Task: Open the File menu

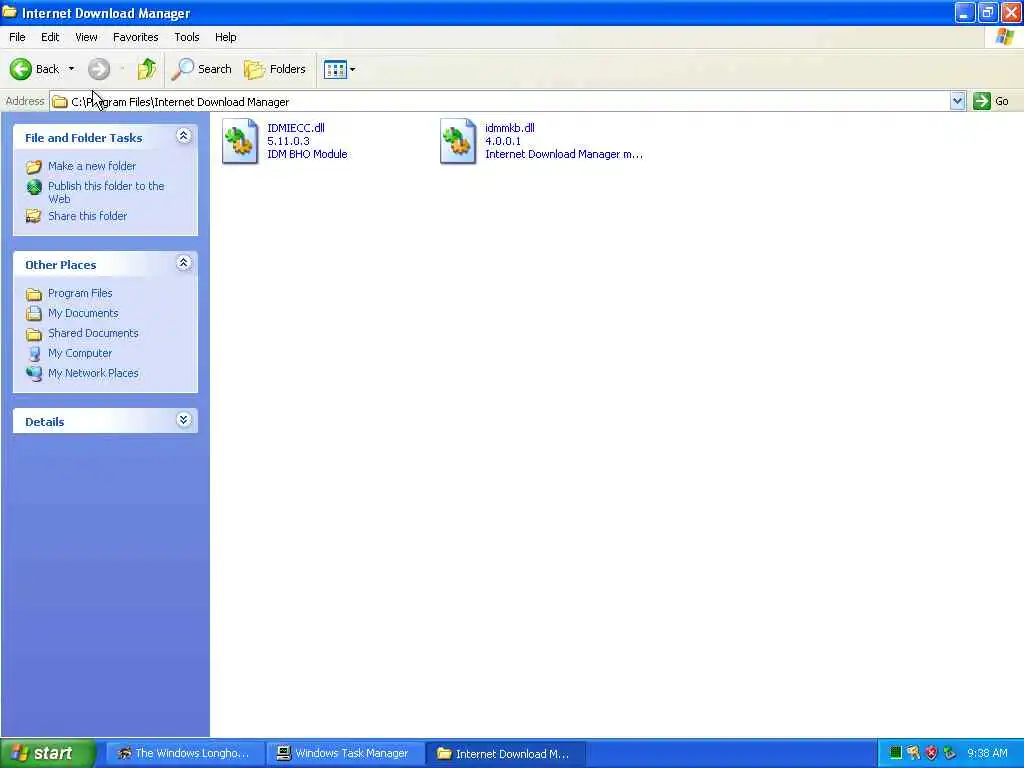Action: tap(18, 37)
